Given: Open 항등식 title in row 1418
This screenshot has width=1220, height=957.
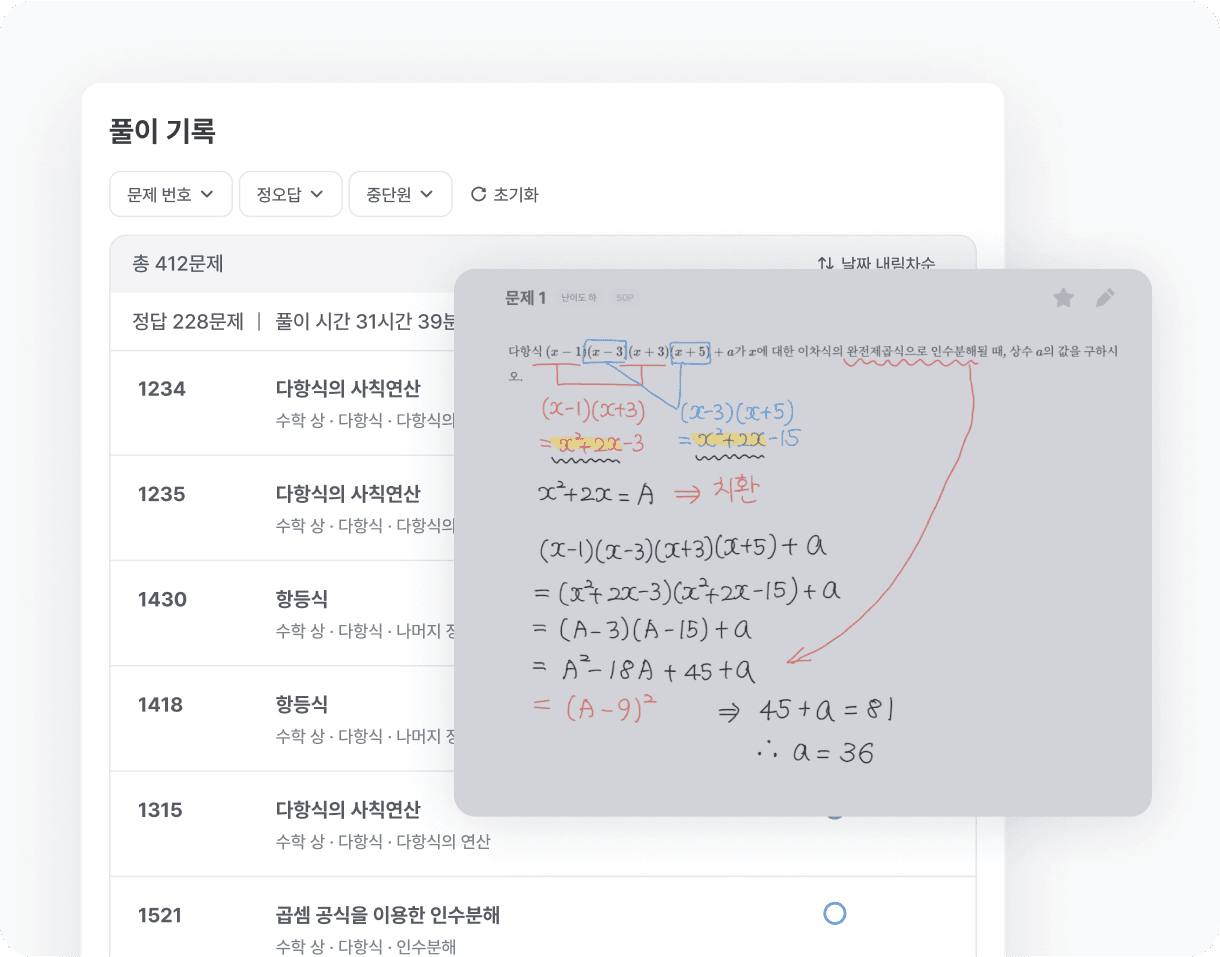Looking at the screenshot, I should click(301, 704).
